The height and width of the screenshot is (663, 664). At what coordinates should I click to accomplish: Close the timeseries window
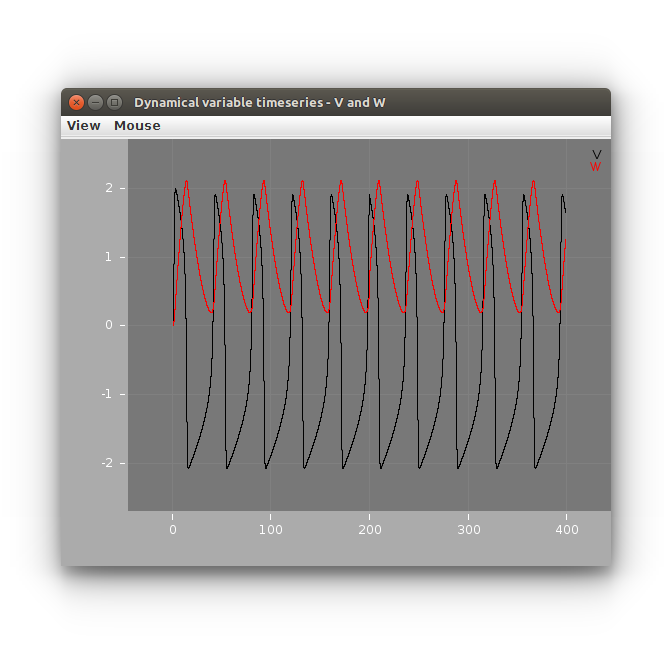coord(77,102)
